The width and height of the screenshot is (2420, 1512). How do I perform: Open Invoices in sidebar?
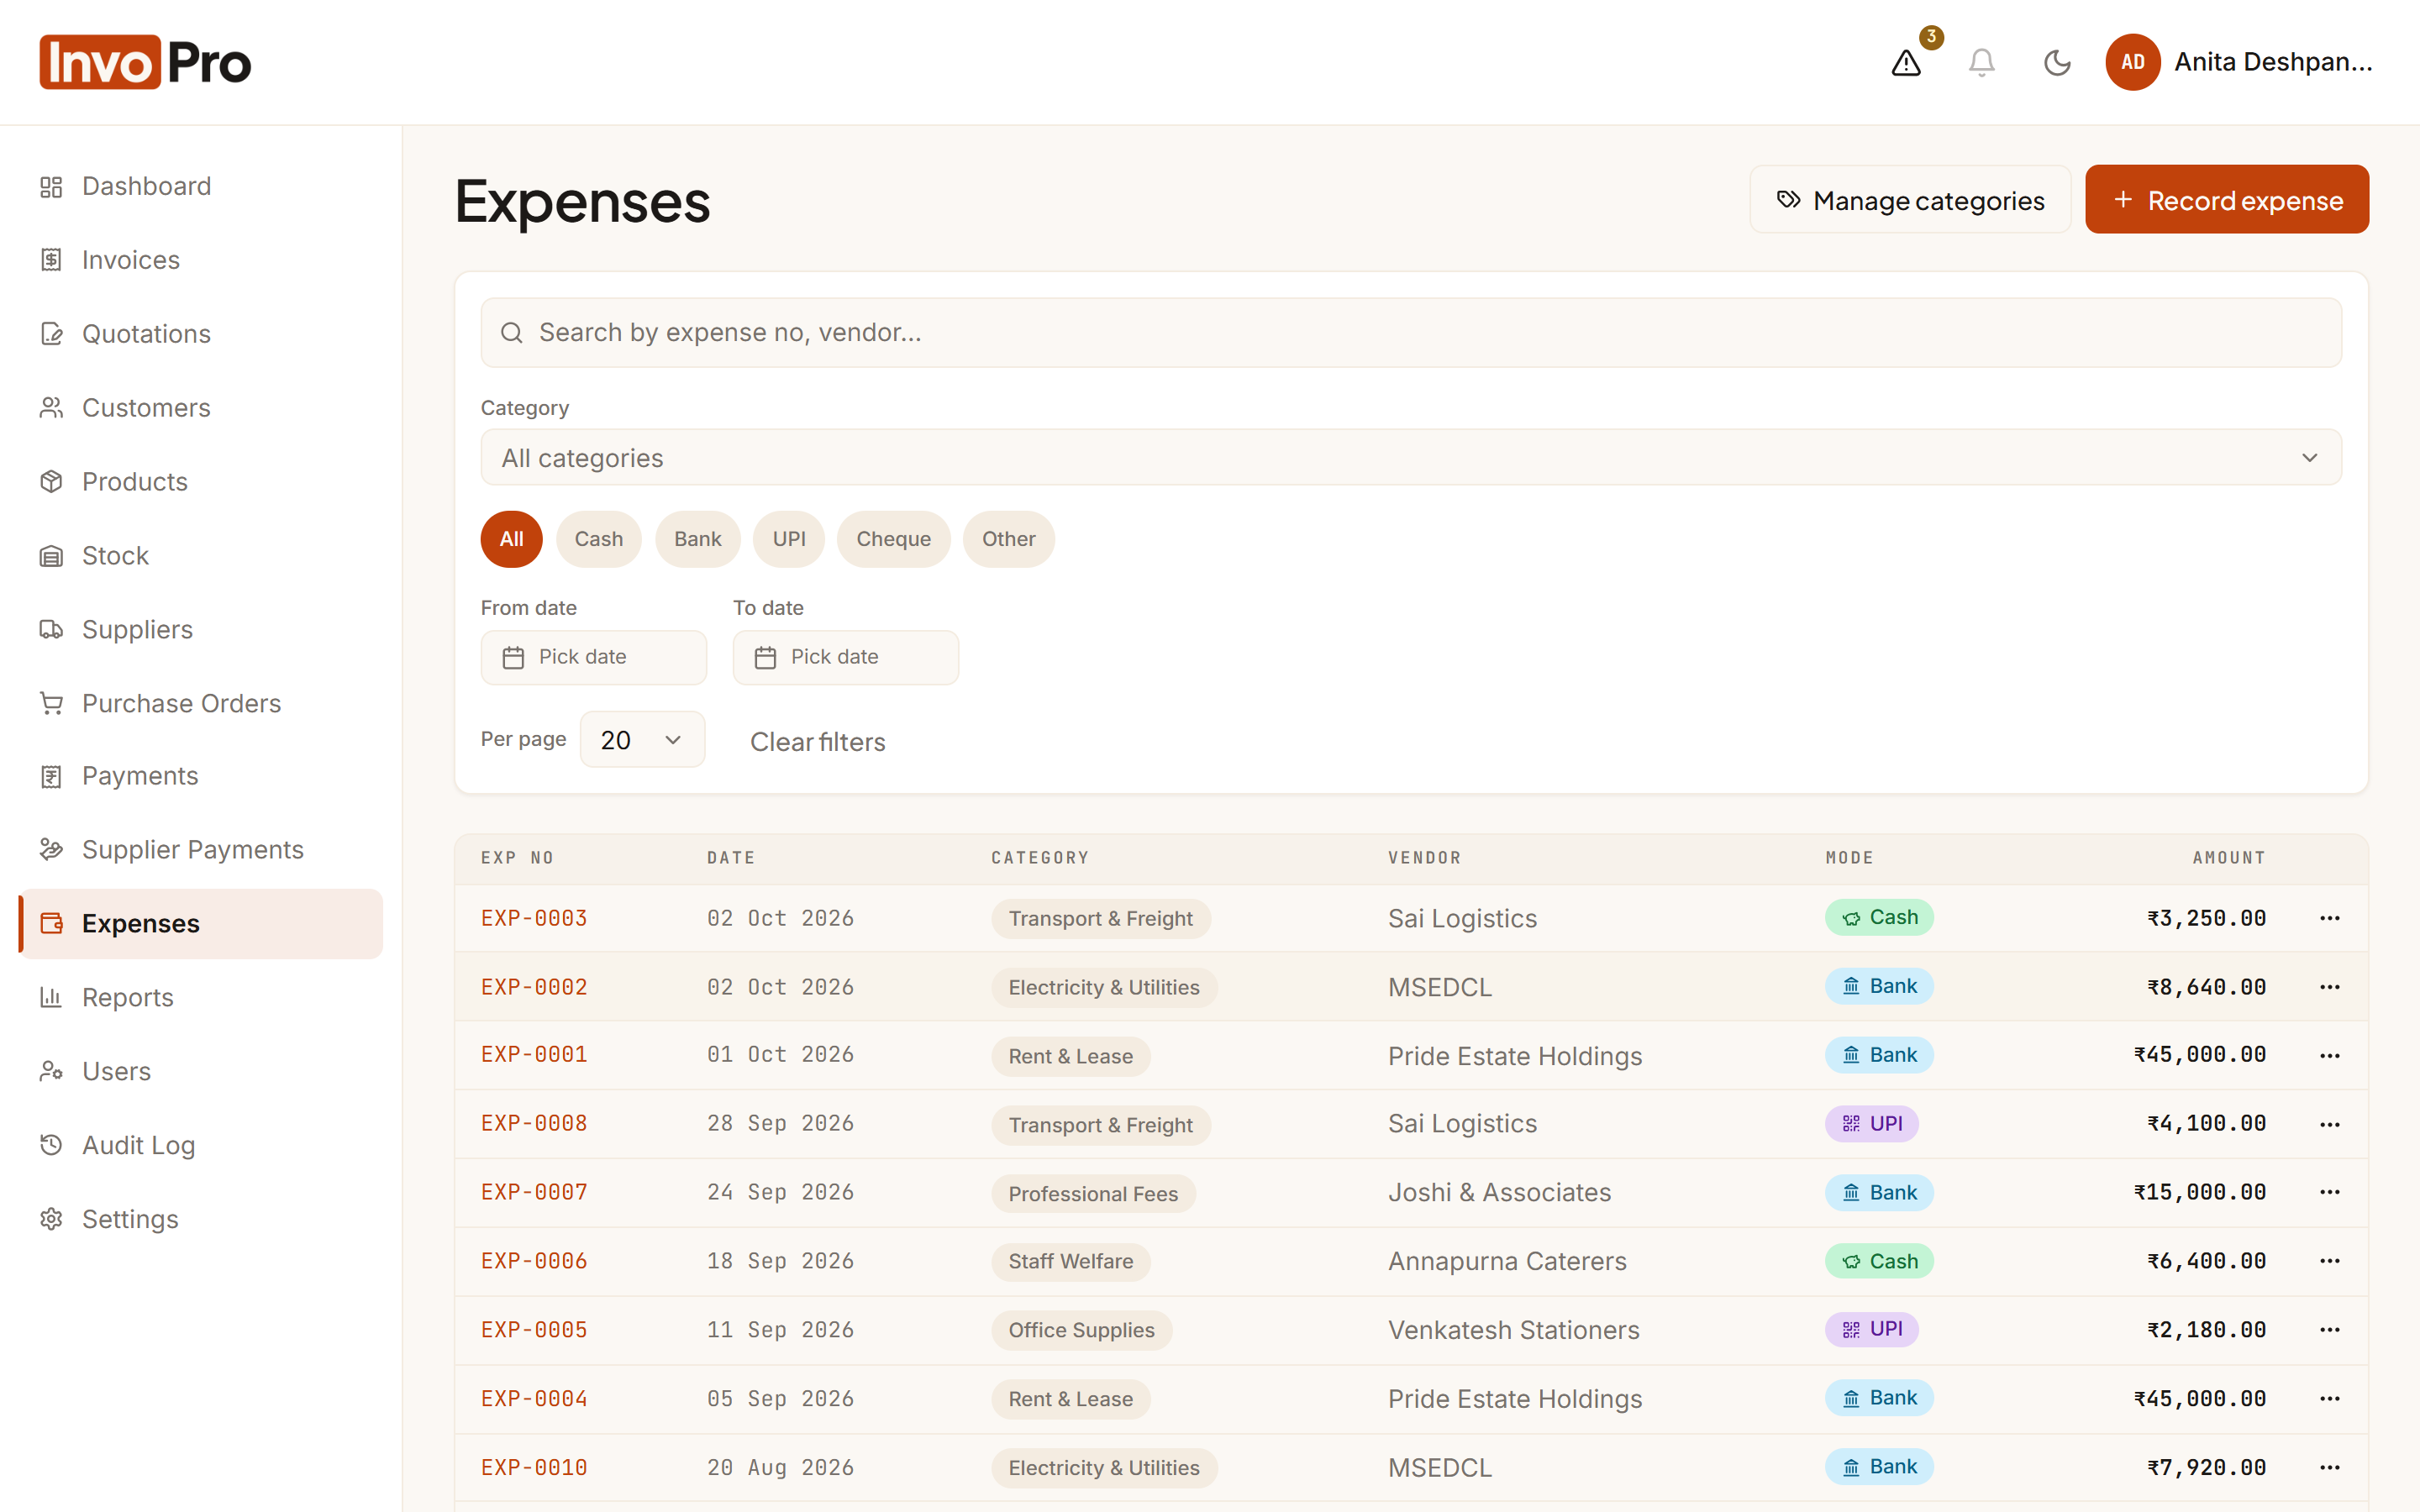click(x=201, y=260)
